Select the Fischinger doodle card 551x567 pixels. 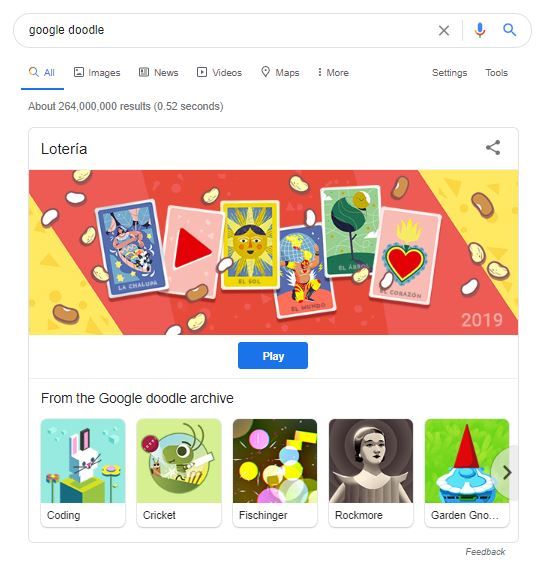click(275, 472)
